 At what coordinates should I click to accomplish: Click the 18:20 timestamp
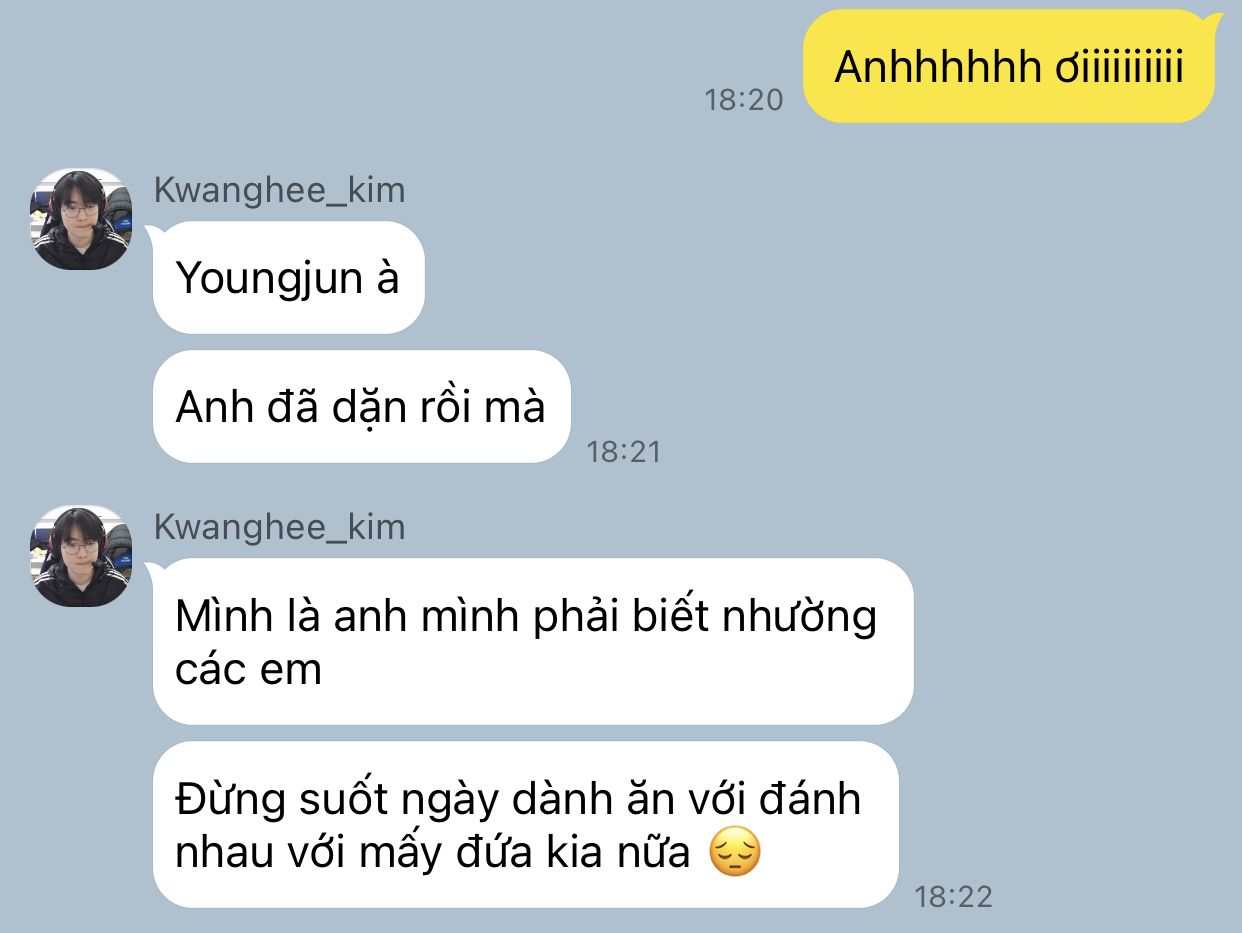[744, 100]
